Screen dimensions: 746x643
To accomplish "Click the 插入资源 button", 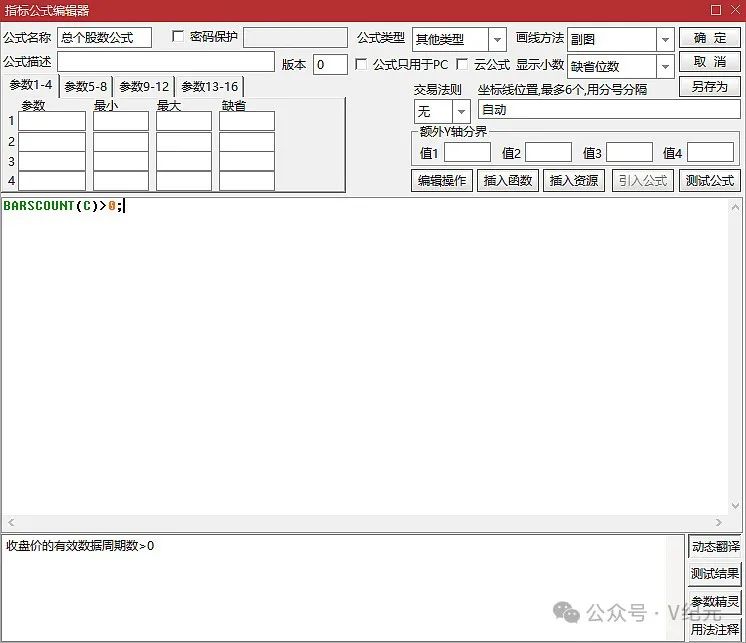I will [574, 181].
